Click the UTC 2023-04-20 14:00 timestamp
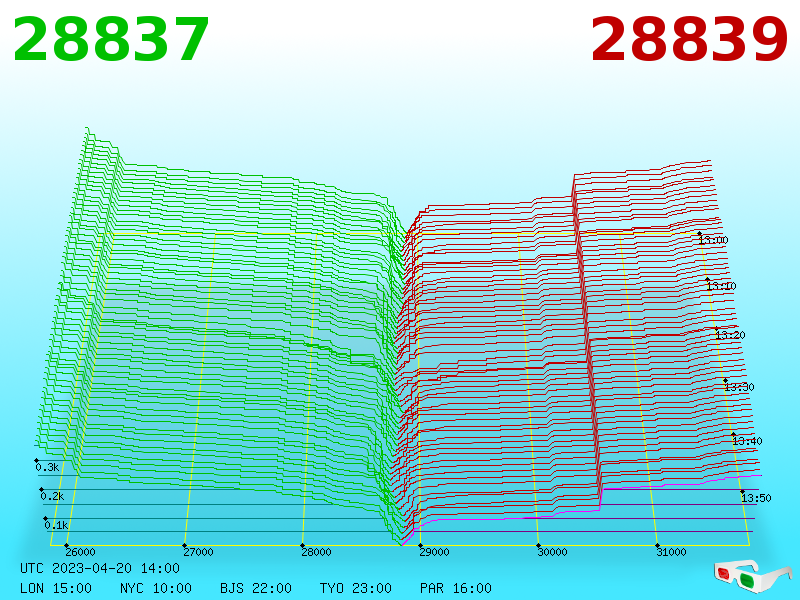800x600 pixels. click(x=100, y=568)
